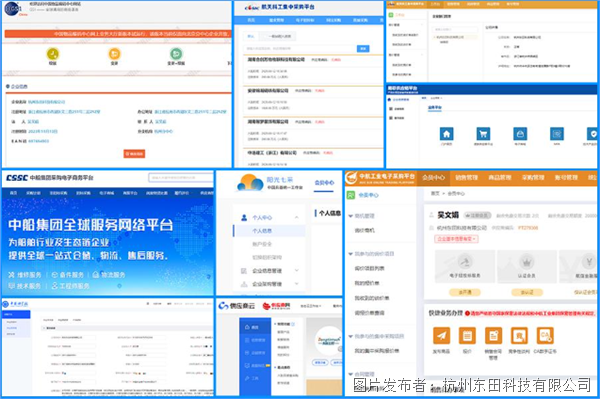Focus the search field in 航天科工集中采购平台
The image size is (600, 399).
pos(300,49)
